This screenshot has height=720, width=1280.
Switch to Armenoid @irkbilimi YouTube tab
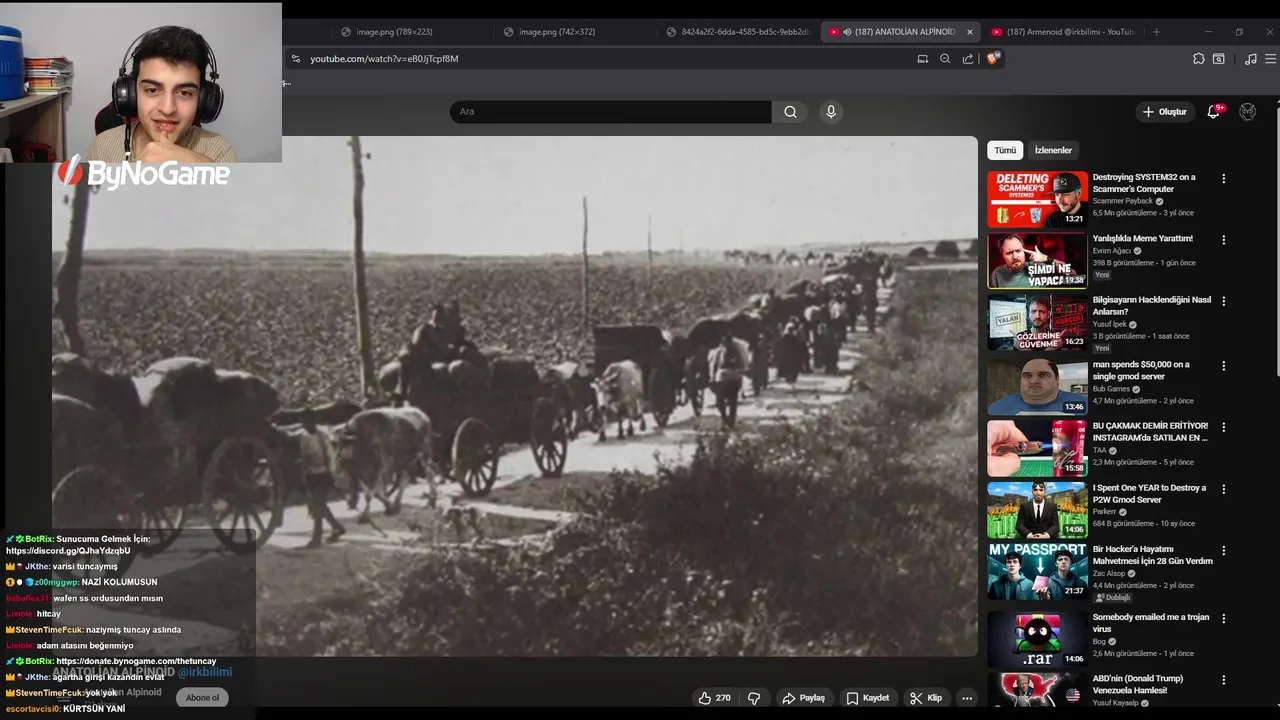1064,32
